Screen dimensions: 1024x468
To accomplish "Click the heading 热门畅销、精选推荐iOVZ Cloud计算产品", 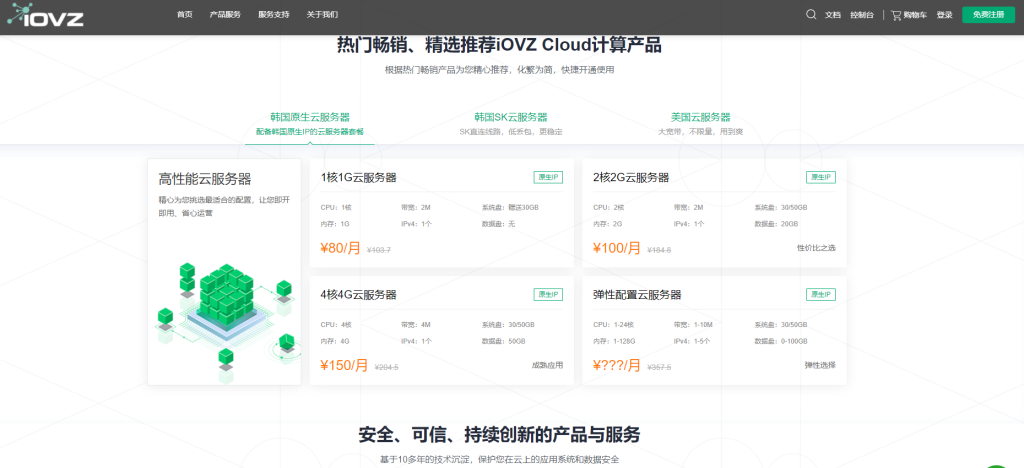I will coord(500,45).
